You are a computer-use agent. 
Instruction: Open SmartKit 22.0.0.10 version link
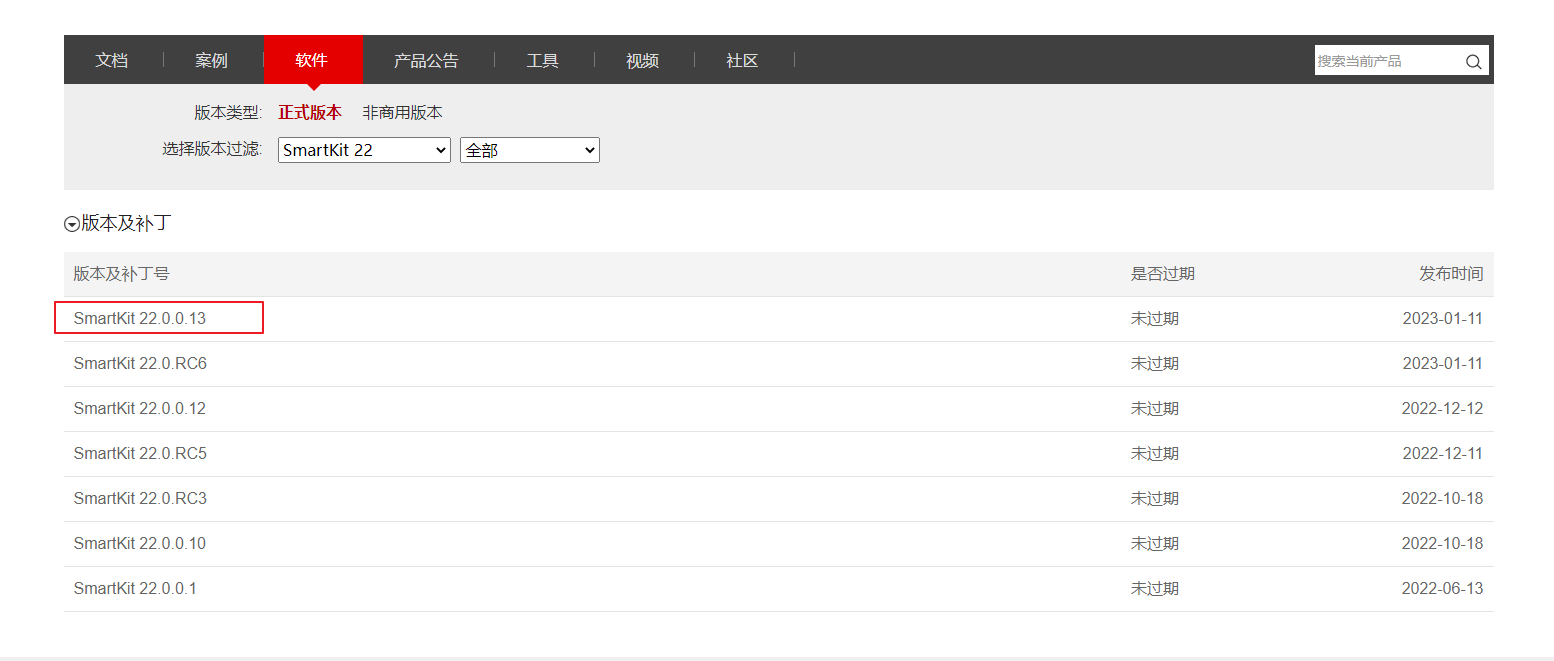click(140, 543)
